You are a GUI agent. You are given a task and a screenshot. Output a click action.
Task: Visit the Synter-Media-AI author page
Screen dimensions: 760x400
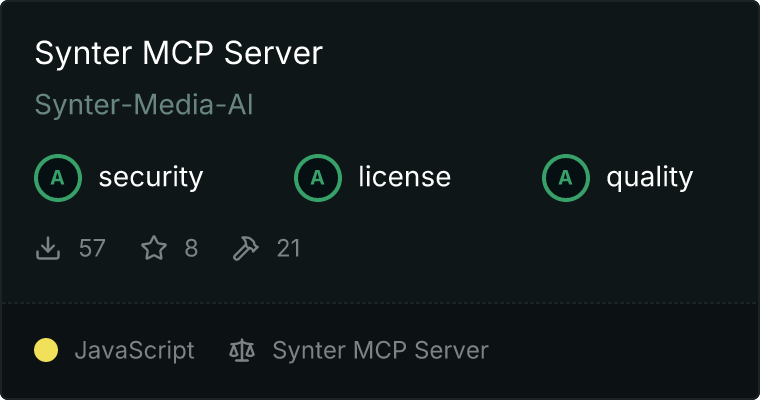144,105
